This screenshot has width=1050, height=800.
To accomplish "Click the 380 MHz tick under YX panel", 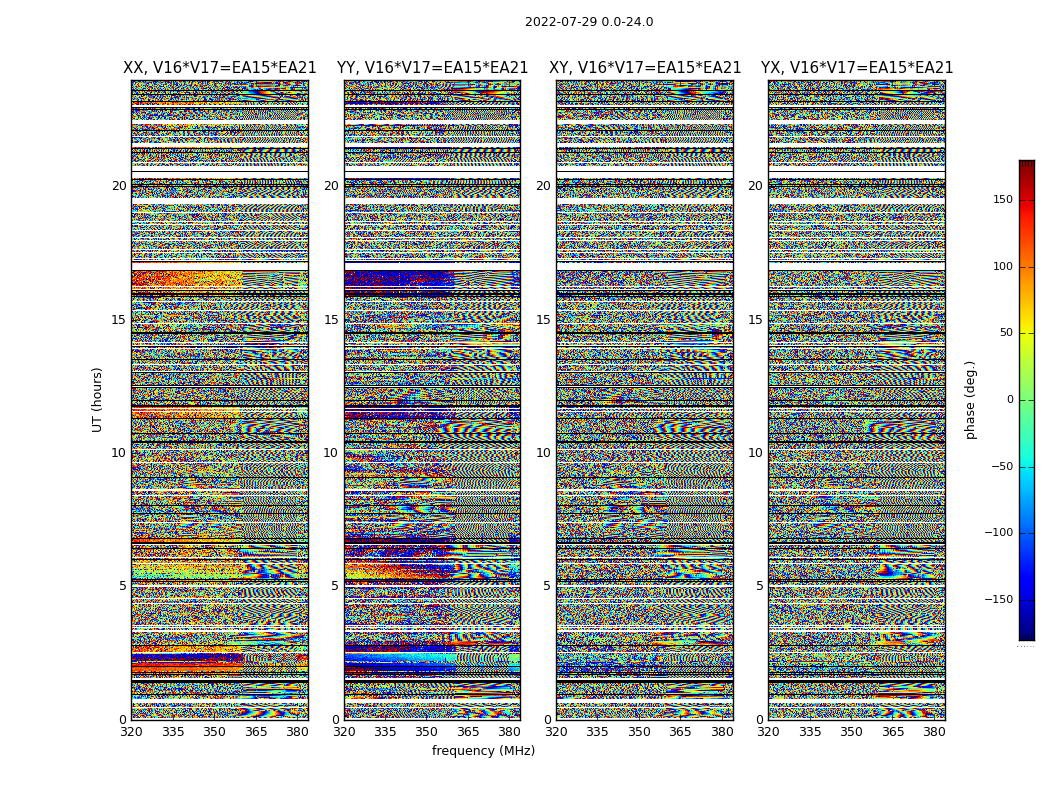I will tap(933, 732).
